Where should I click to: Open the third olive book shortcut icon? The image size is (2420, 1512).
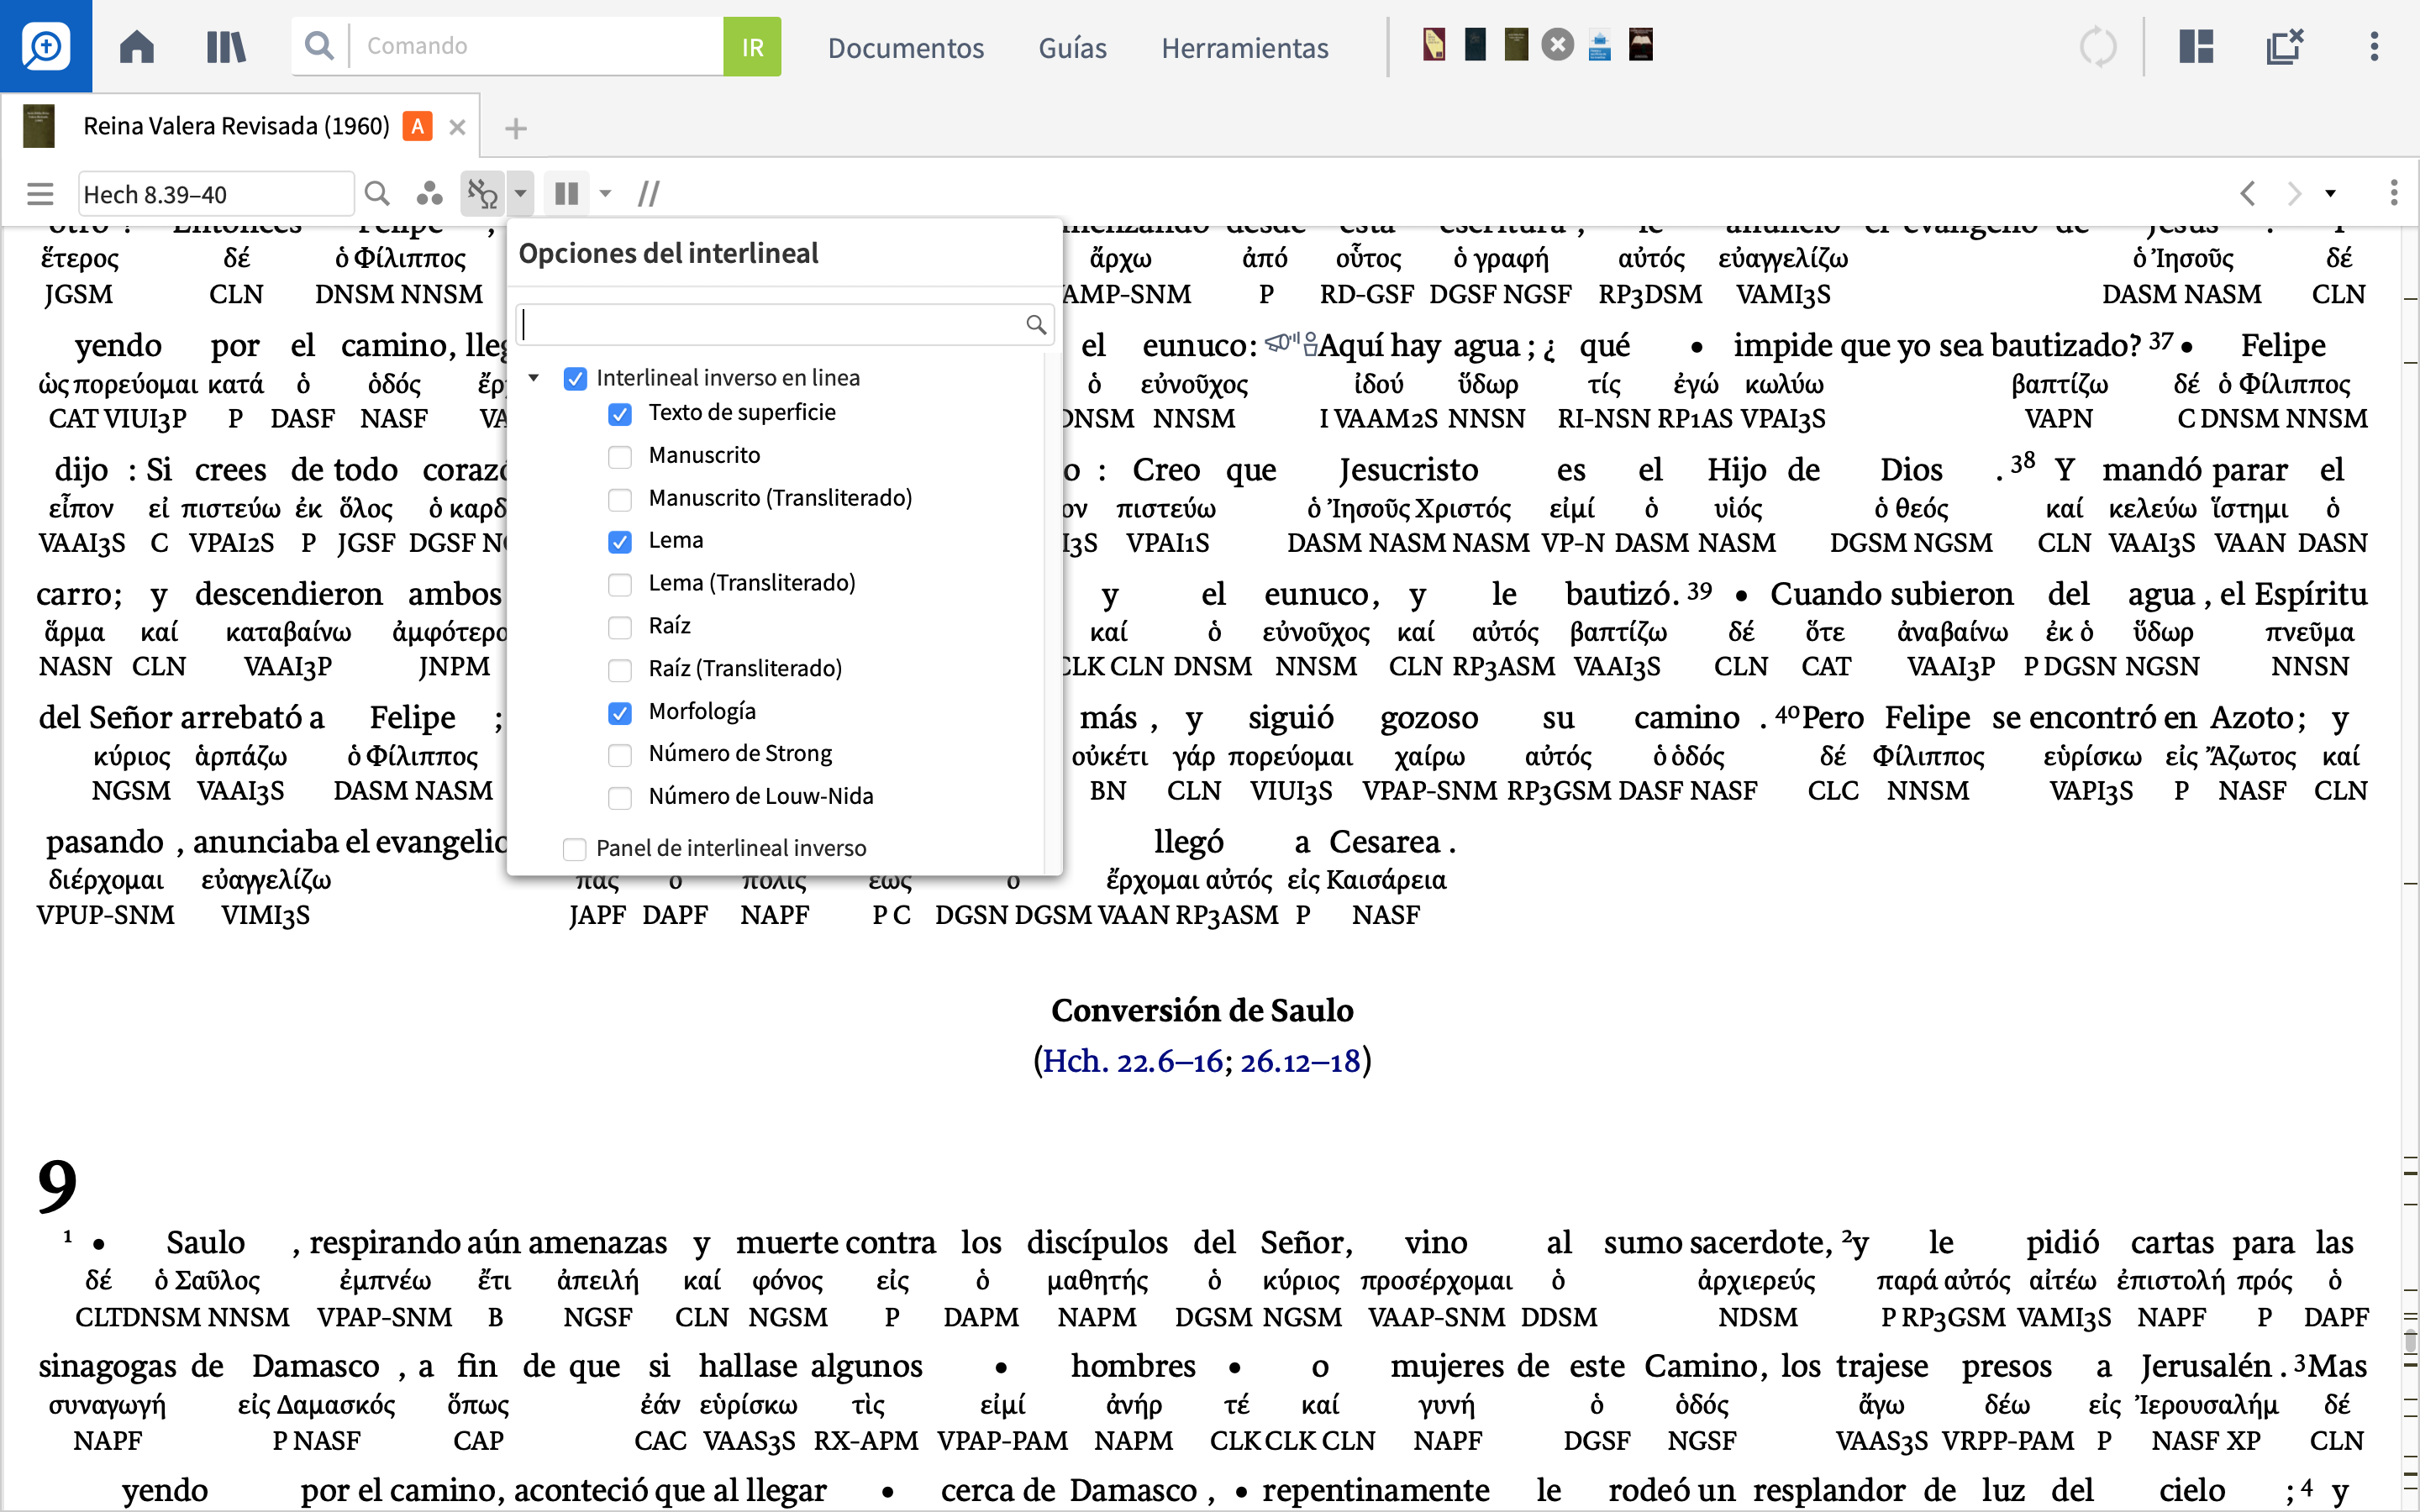(x=1516, y=45)
